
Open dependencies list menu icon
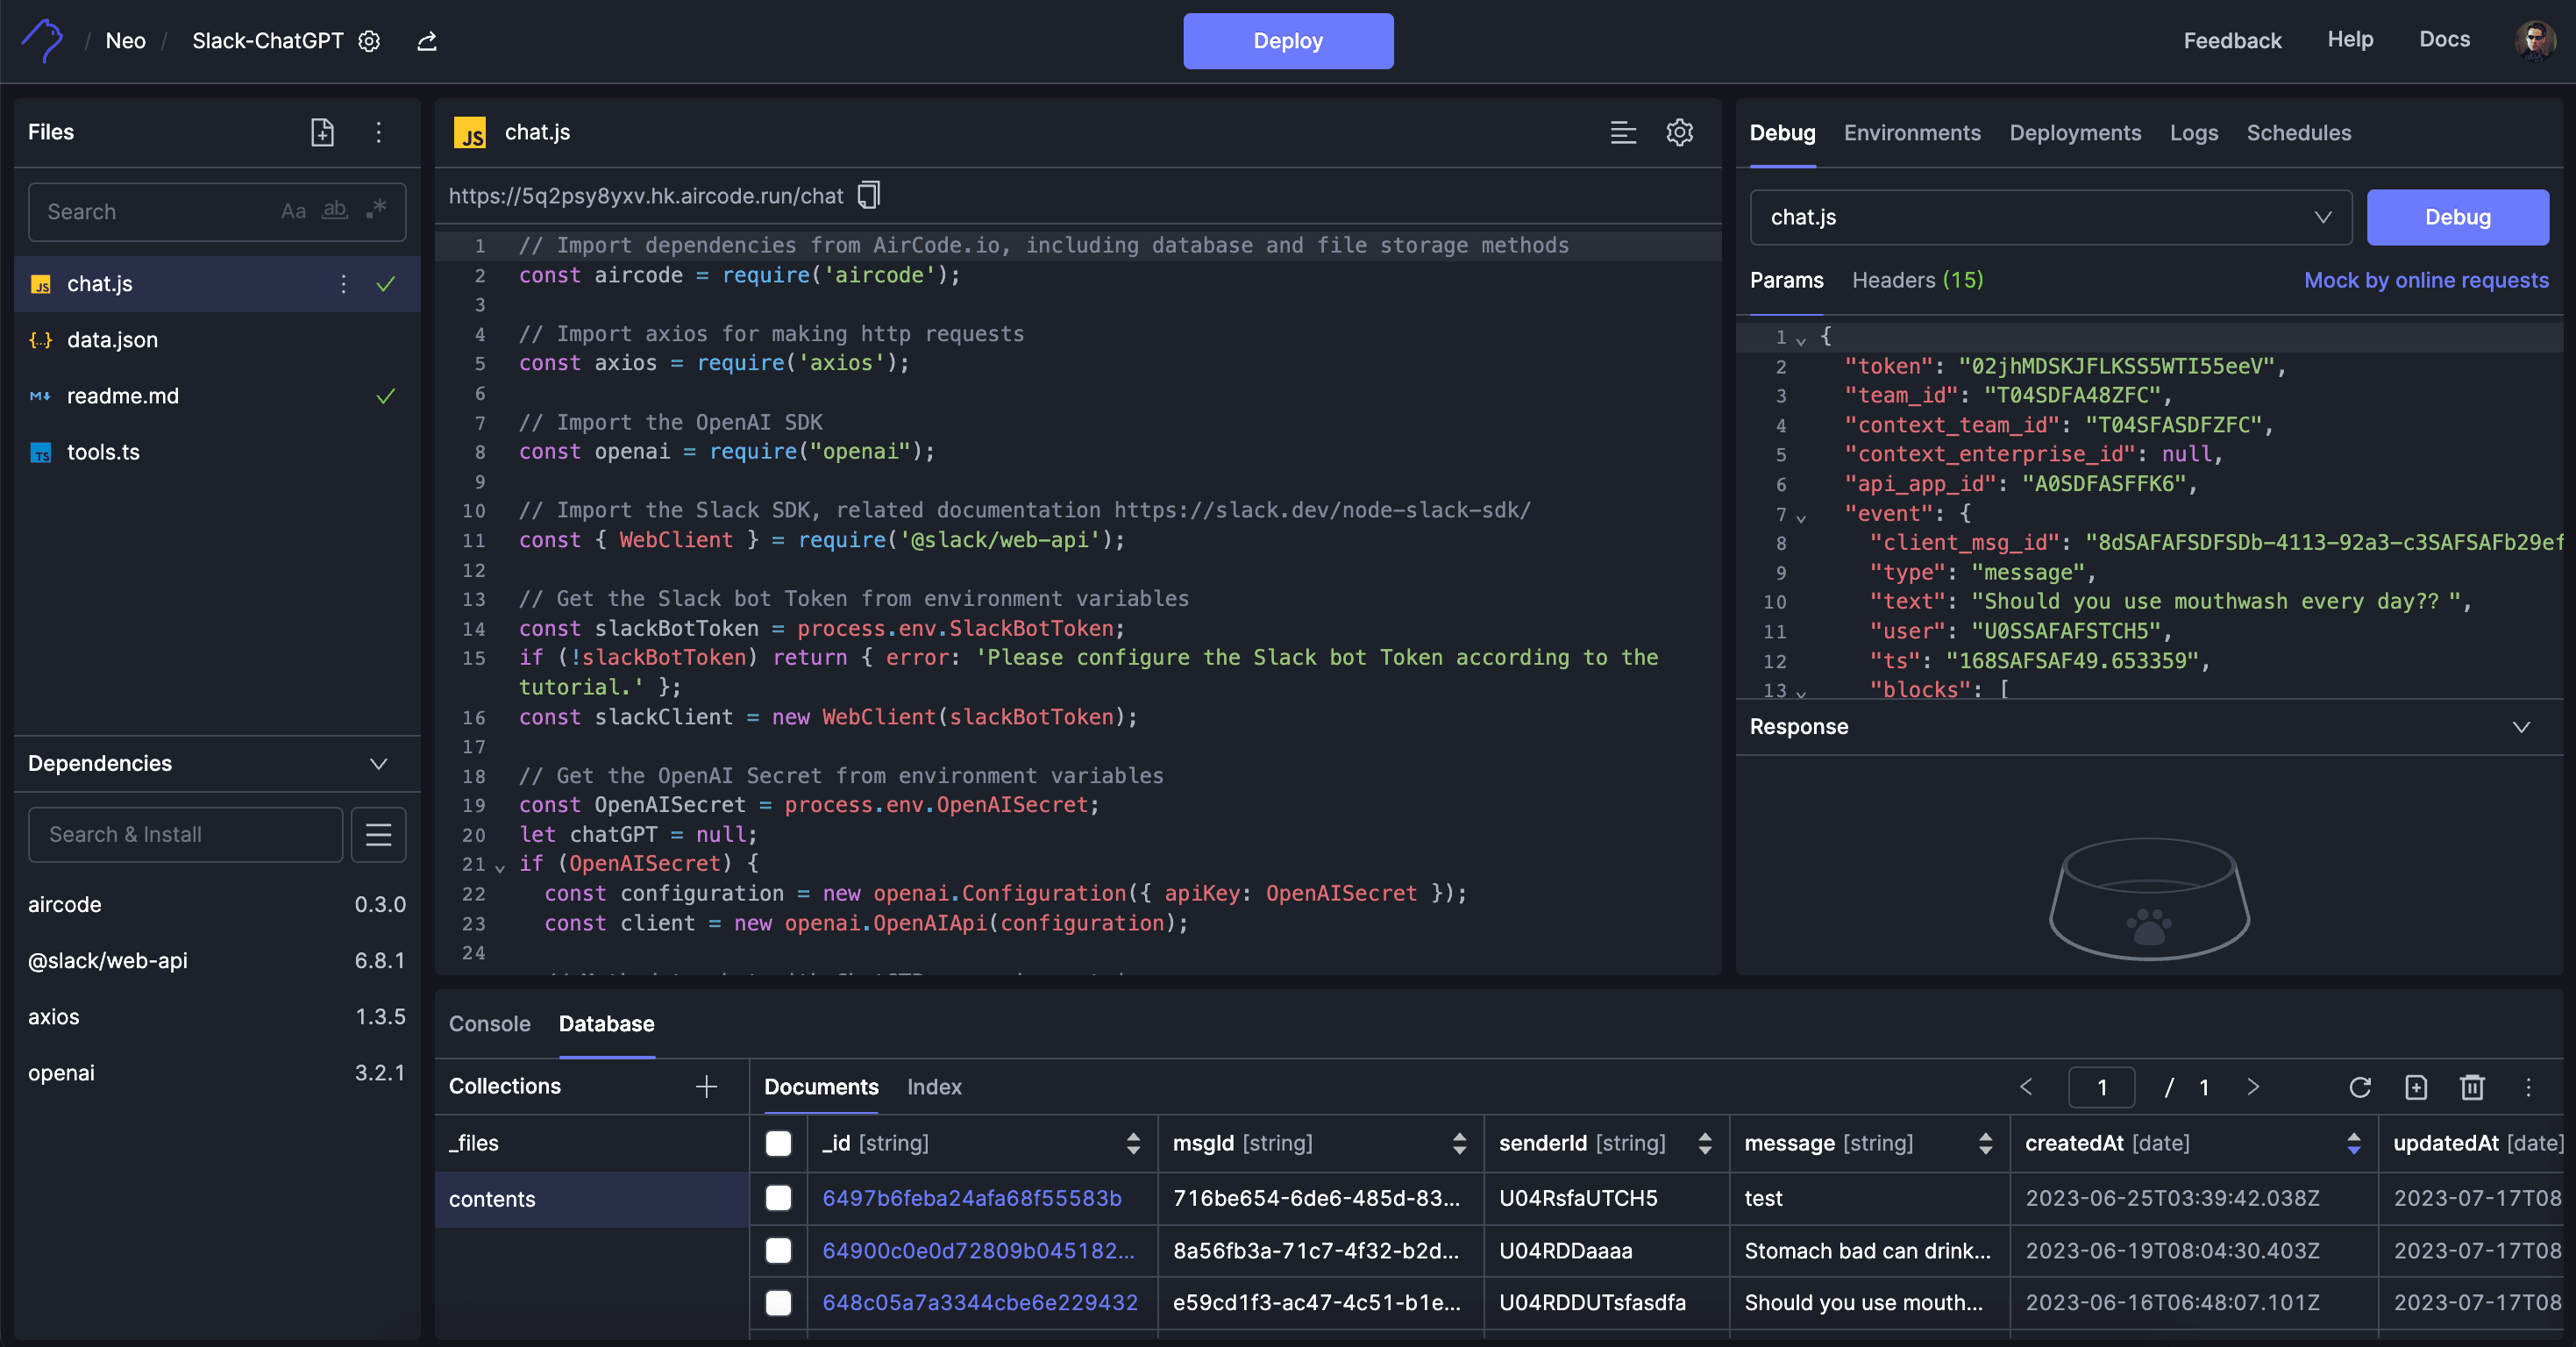click(378, 834)
